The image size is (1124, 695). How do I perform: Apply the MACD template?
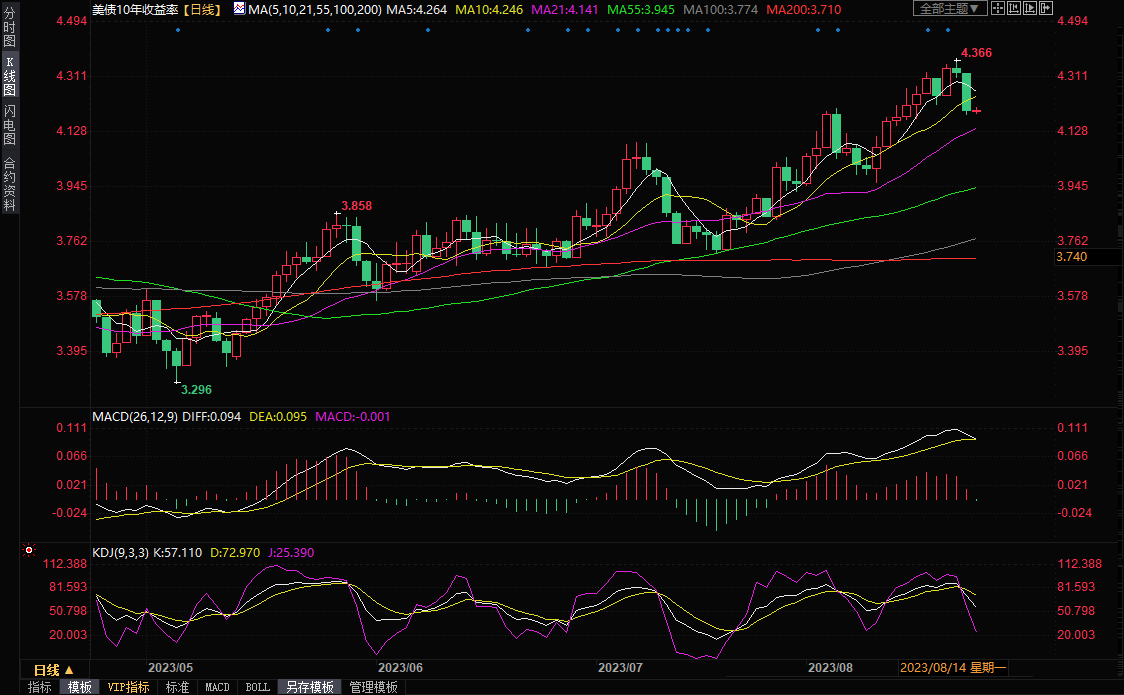pyautogui.click(x=217, y=687)
